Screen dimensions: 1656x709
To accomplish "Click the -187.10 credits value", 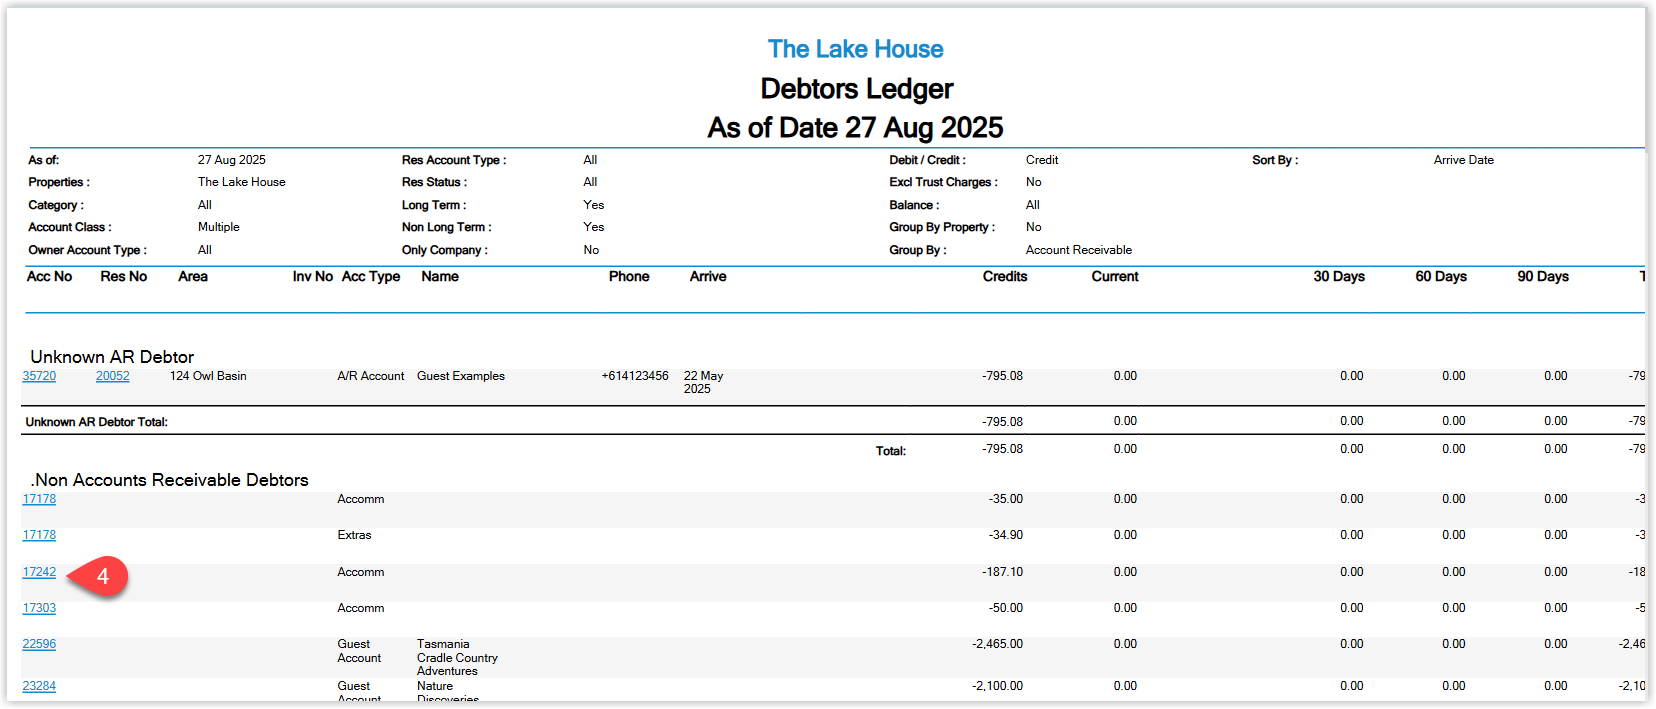I will (1002, 572).
